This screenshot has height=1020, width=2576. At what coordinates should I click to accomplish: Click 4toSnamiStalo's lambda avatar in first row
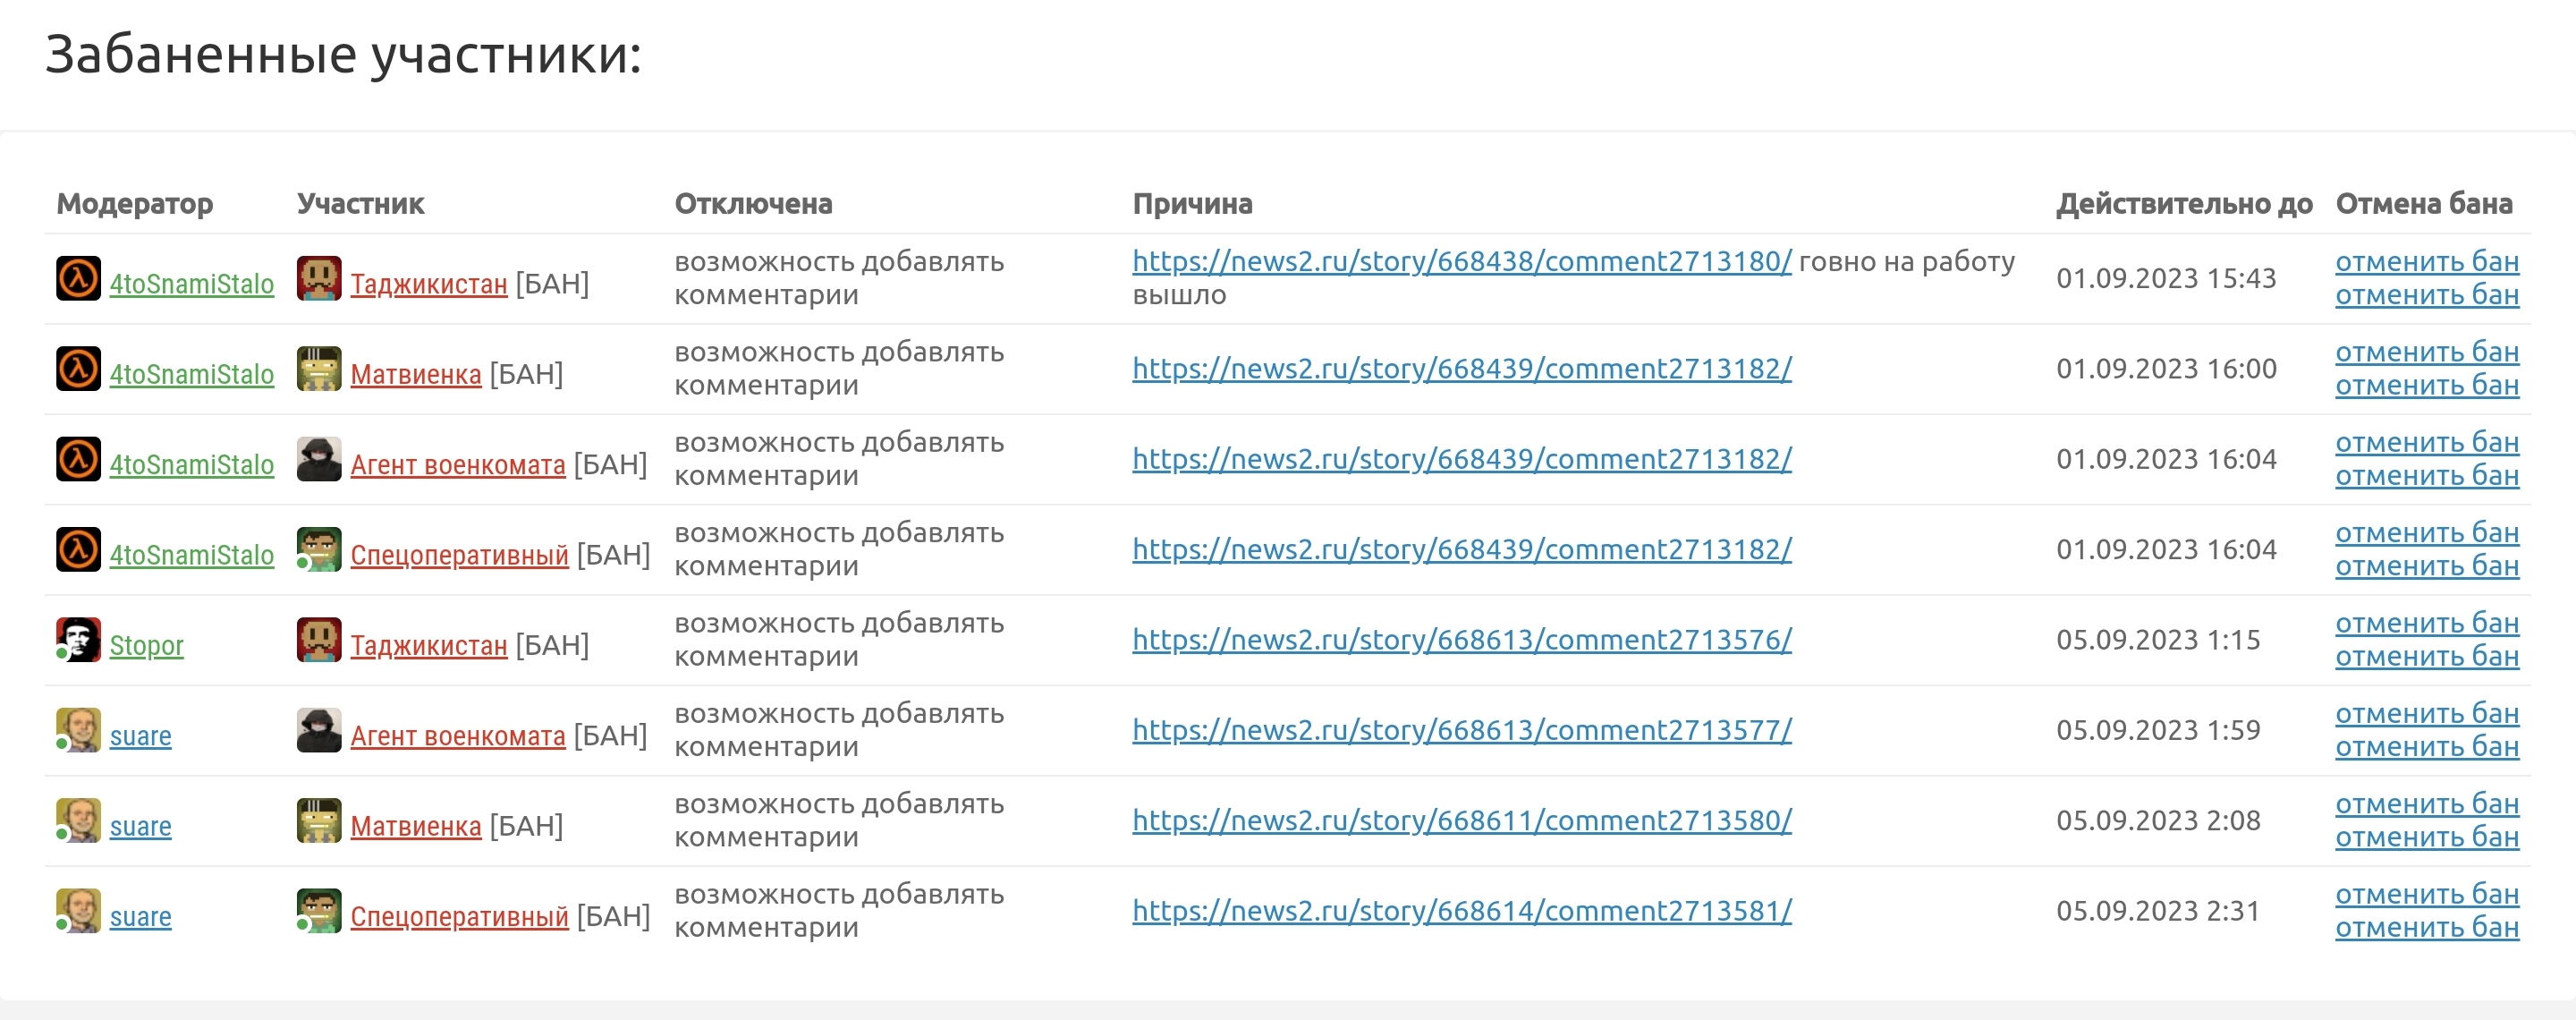click(78, 279)
